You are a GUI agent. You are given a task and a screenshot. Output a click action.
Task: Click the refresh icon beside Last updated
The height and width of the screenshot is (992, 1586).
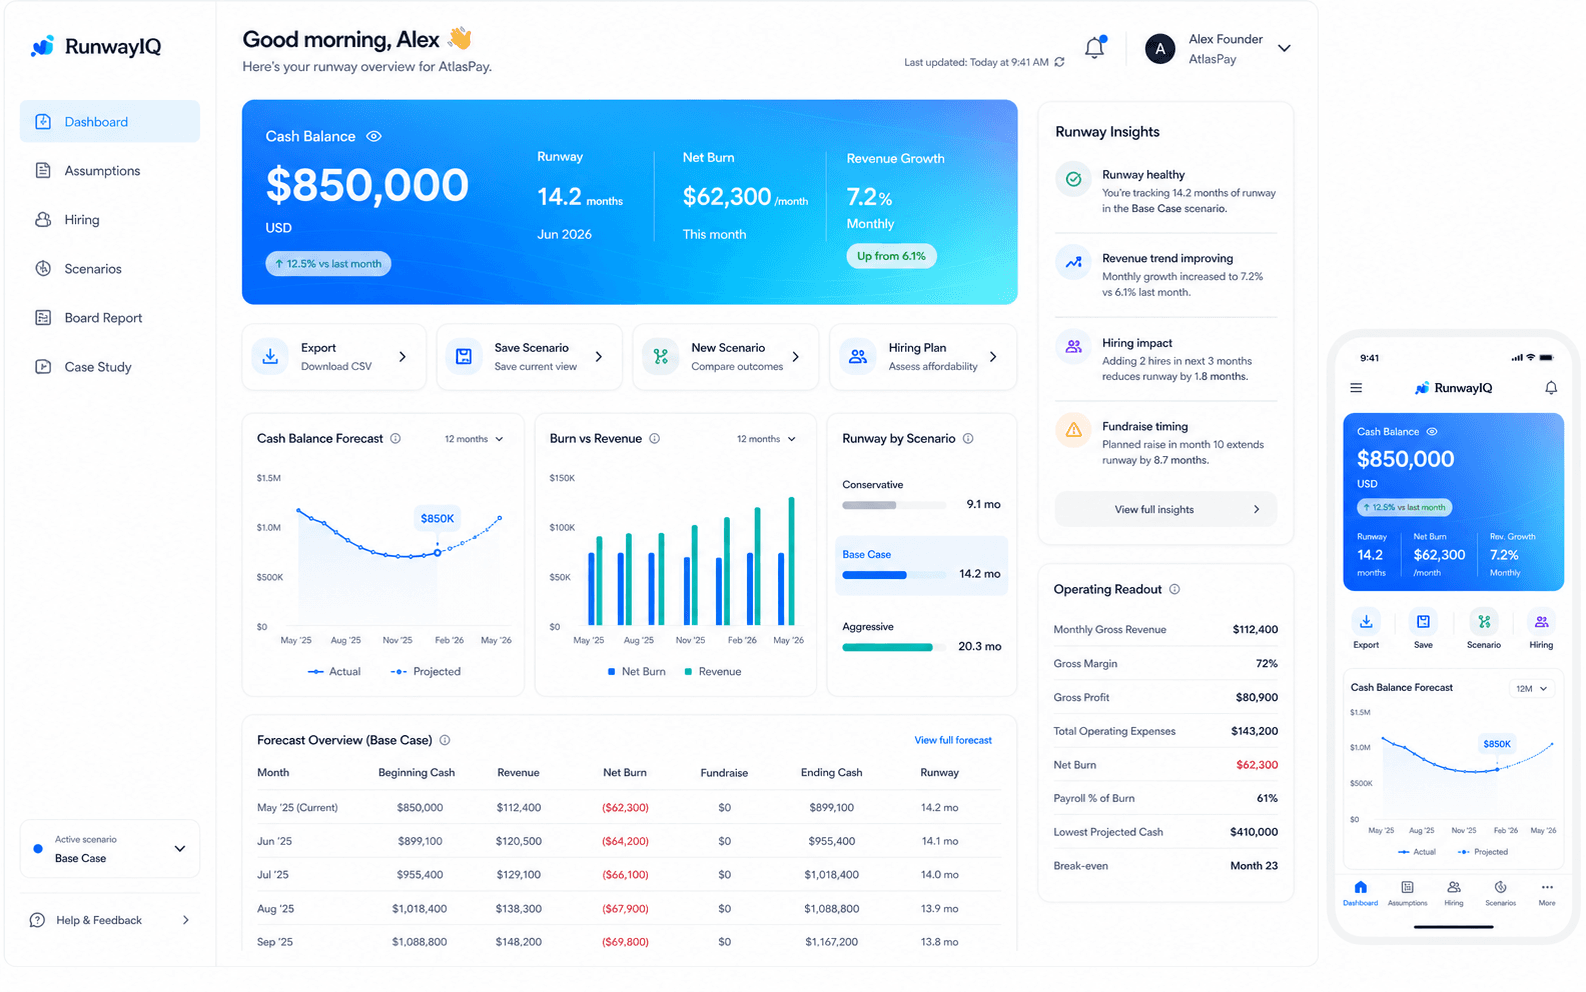1060,62
